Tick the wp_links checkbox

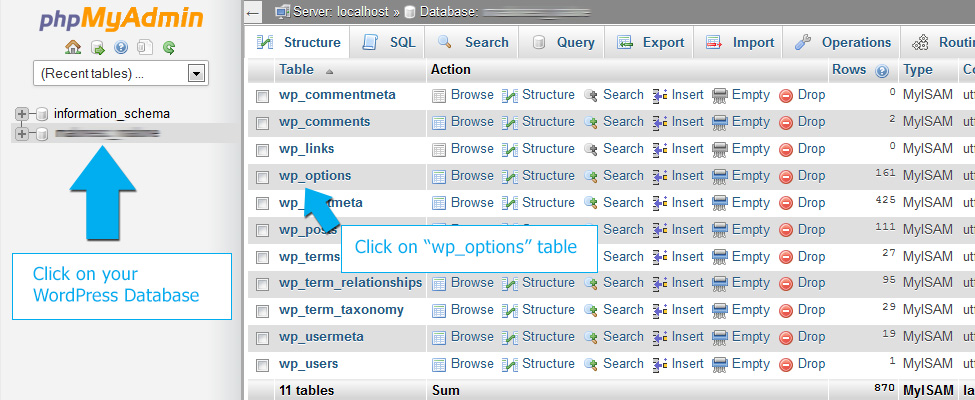point(262,150)
